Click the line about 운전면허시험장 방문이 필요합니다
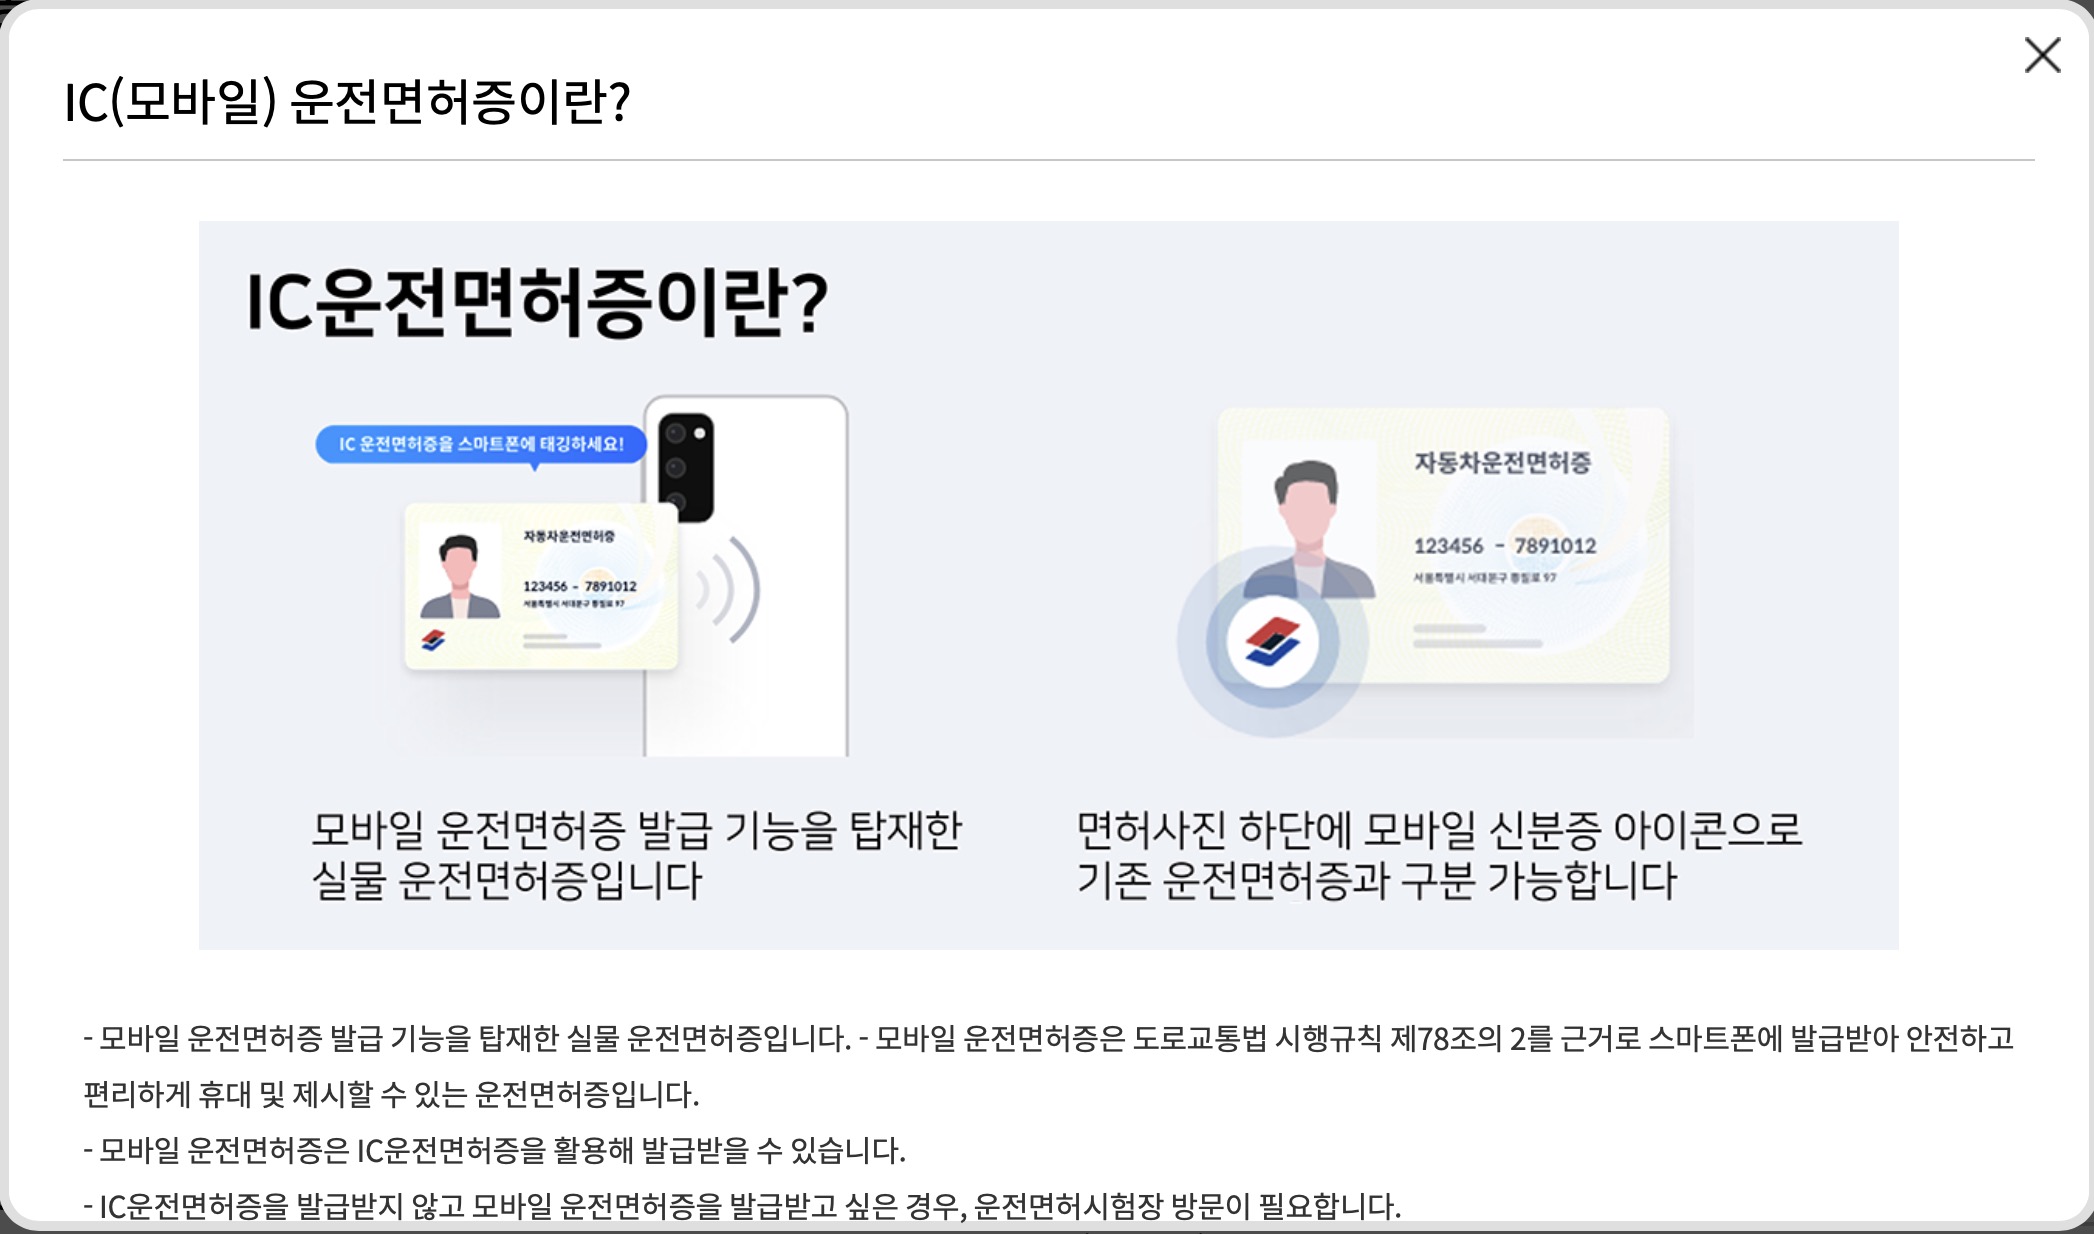 [x=743, y=1206]
